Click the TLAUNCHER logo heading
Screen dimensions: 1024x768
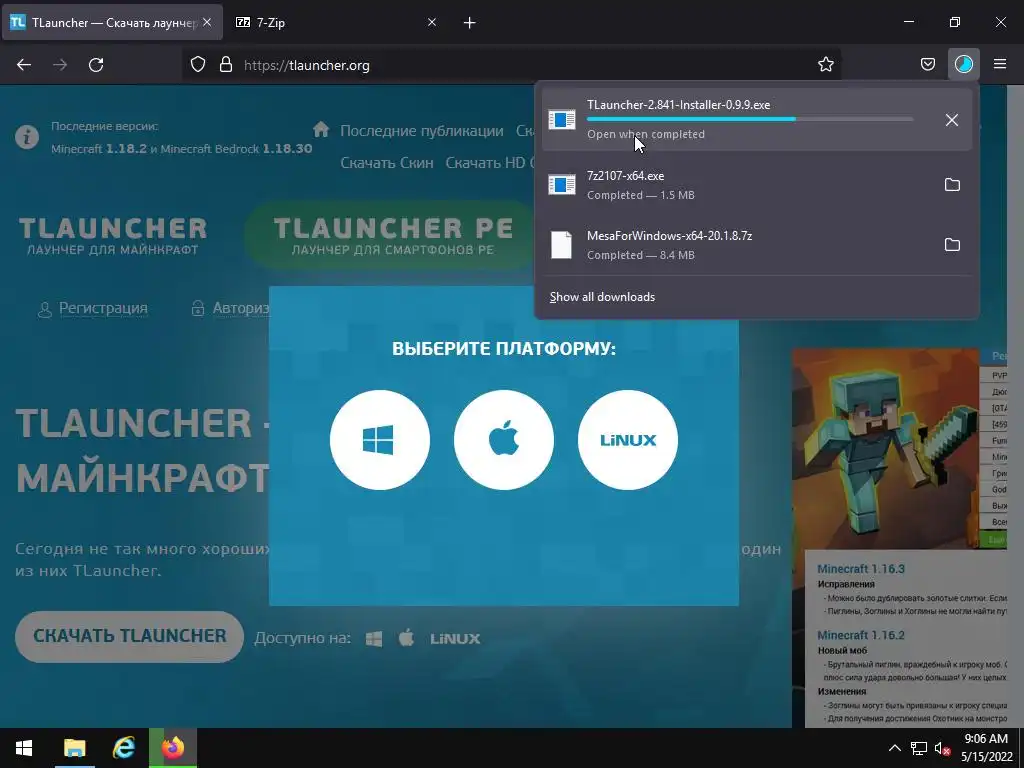[x=112, y=235]
